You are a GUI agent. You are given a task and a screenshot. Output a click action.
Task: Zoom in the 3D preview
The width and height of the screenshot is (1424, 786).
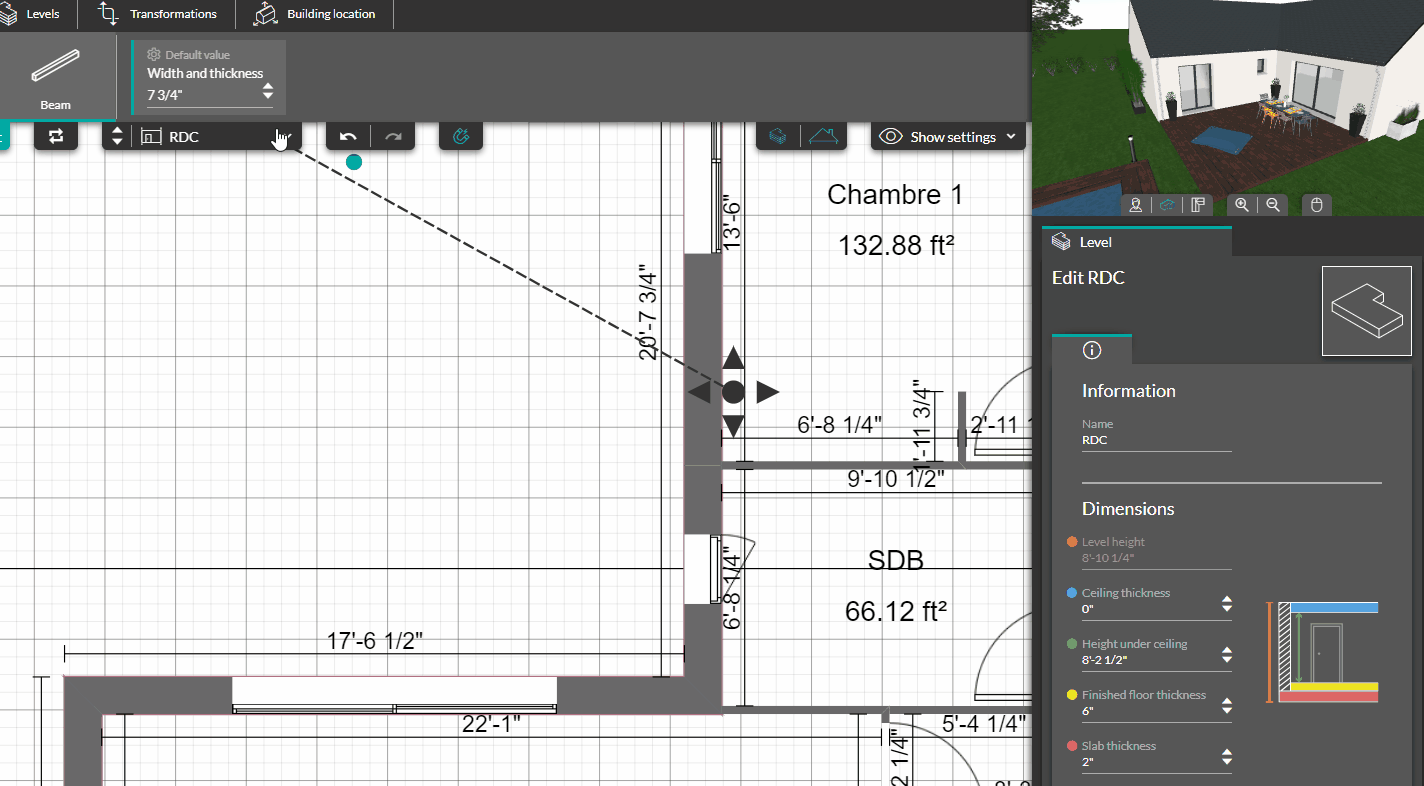pyautogui.click(x=1242, y=205)
